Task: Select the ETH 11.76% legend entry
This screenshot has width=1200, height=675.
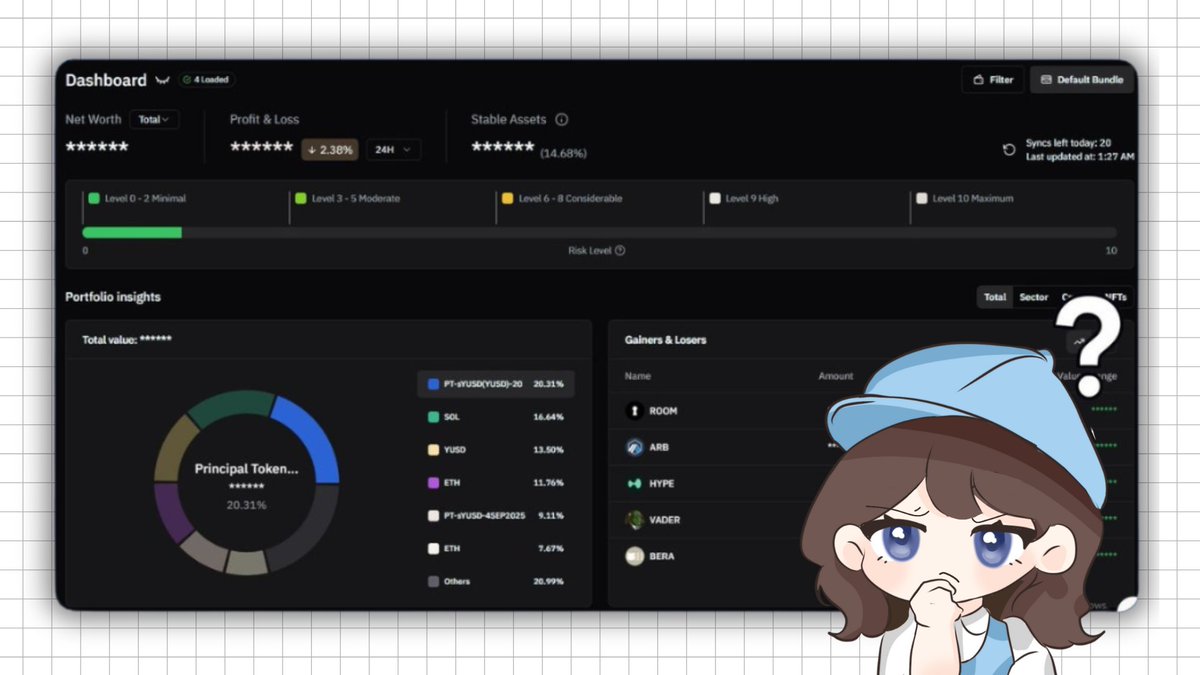Action: [x=495, y=482]
